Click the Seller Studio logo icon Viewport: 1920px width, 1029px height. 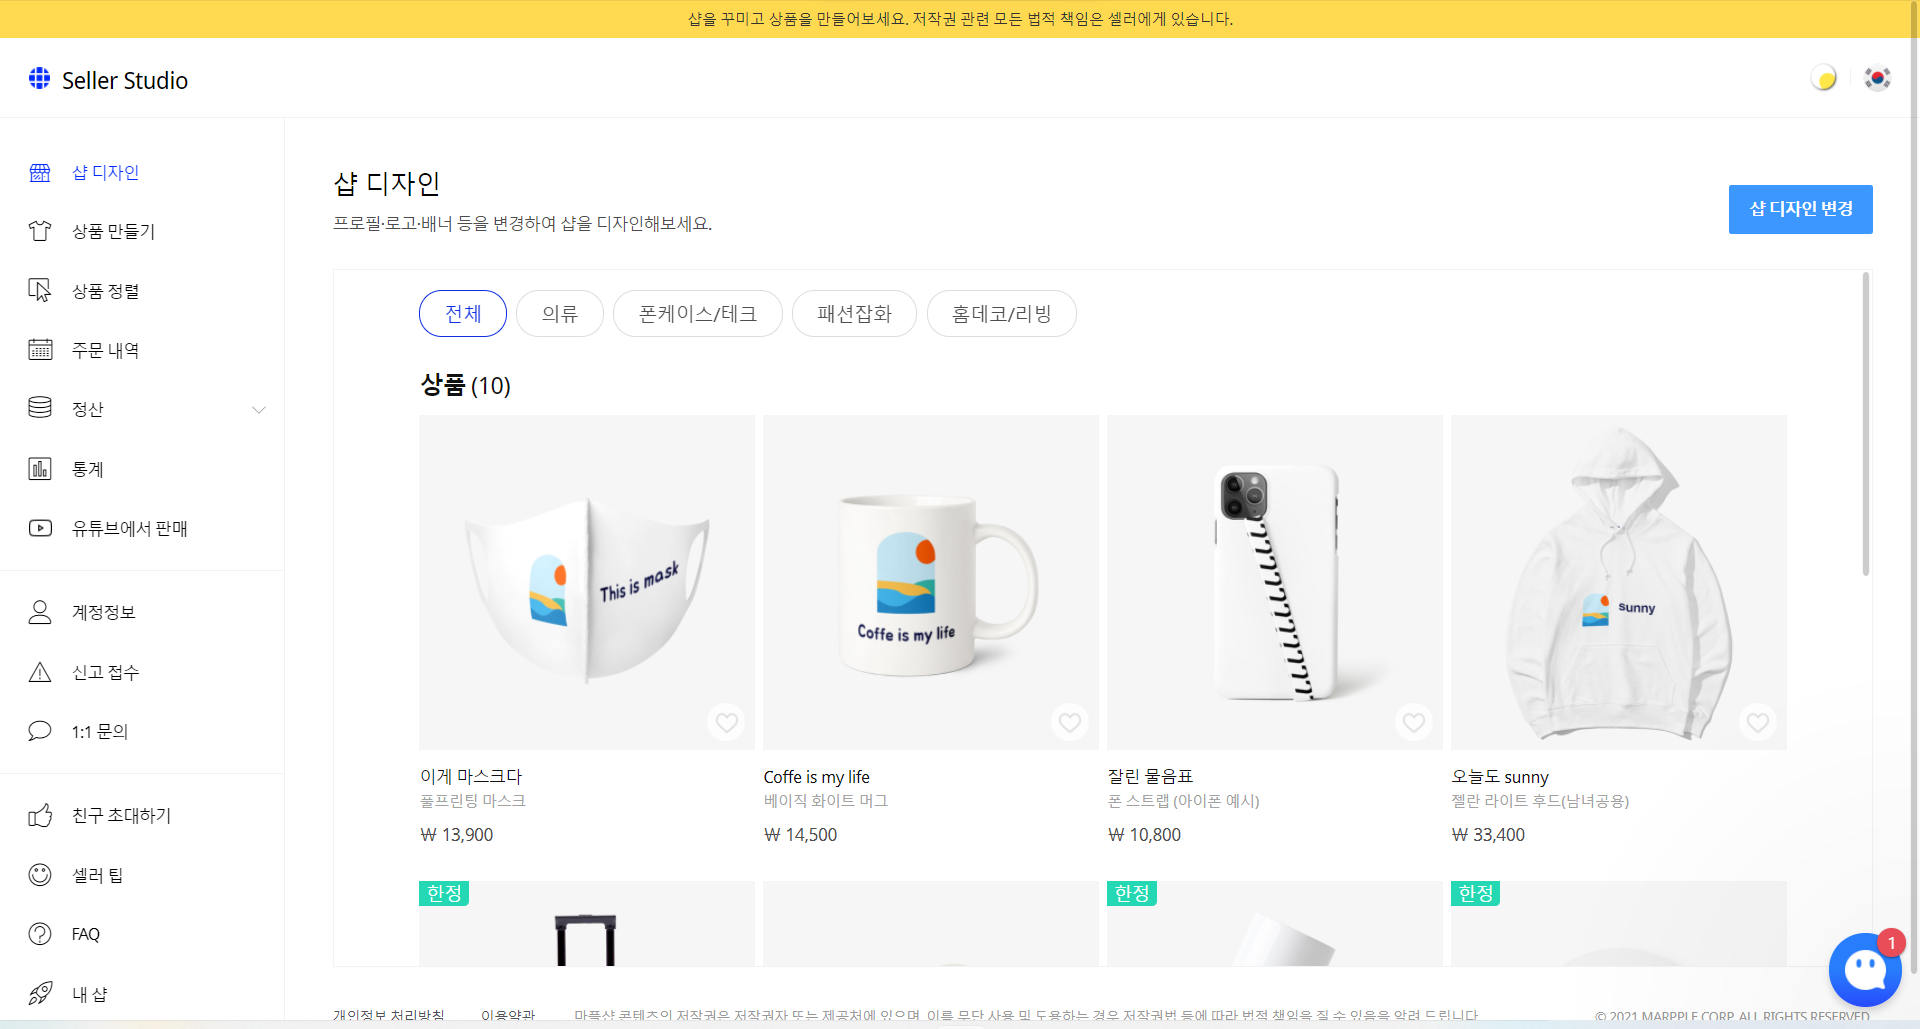click(x=39, y=78)
